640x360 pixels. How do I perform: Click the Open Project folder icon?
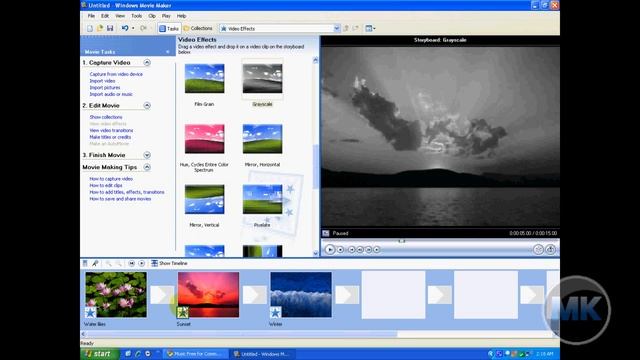pos(100,28)
